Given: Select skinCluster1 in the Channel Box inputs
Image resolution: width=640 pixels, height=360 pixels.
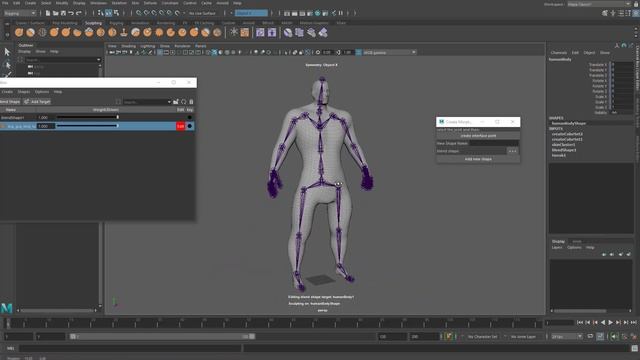Looking at the screenshot, I should click(x=563, y=144).
